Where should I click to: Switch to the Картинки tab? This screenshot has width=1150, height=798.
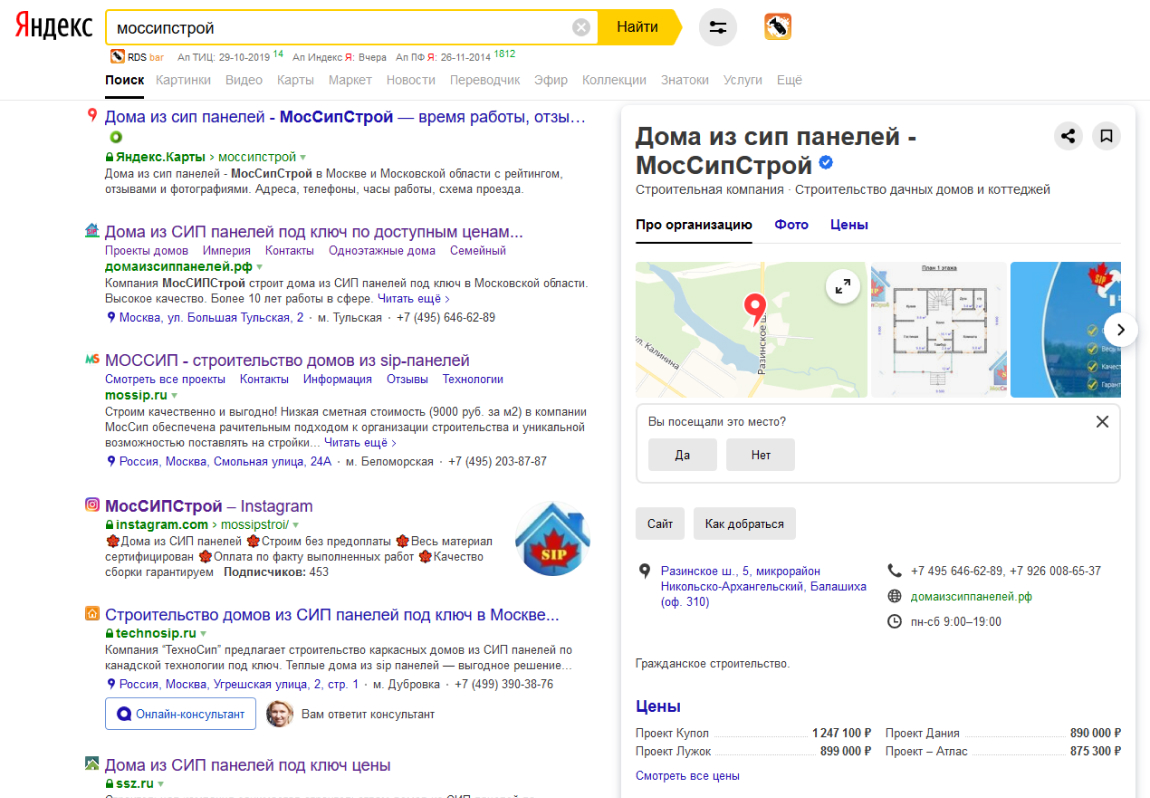[183, 80]
